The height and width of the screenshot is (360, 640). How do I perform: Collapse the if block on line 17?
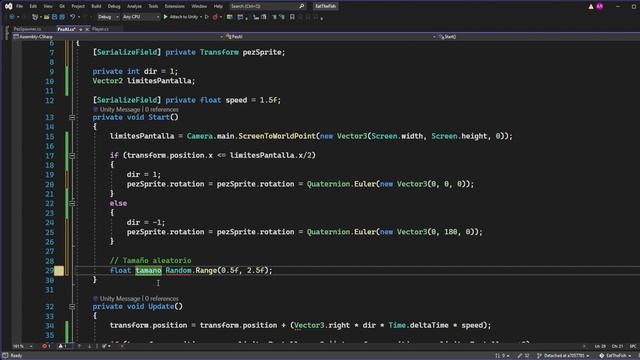72,156
